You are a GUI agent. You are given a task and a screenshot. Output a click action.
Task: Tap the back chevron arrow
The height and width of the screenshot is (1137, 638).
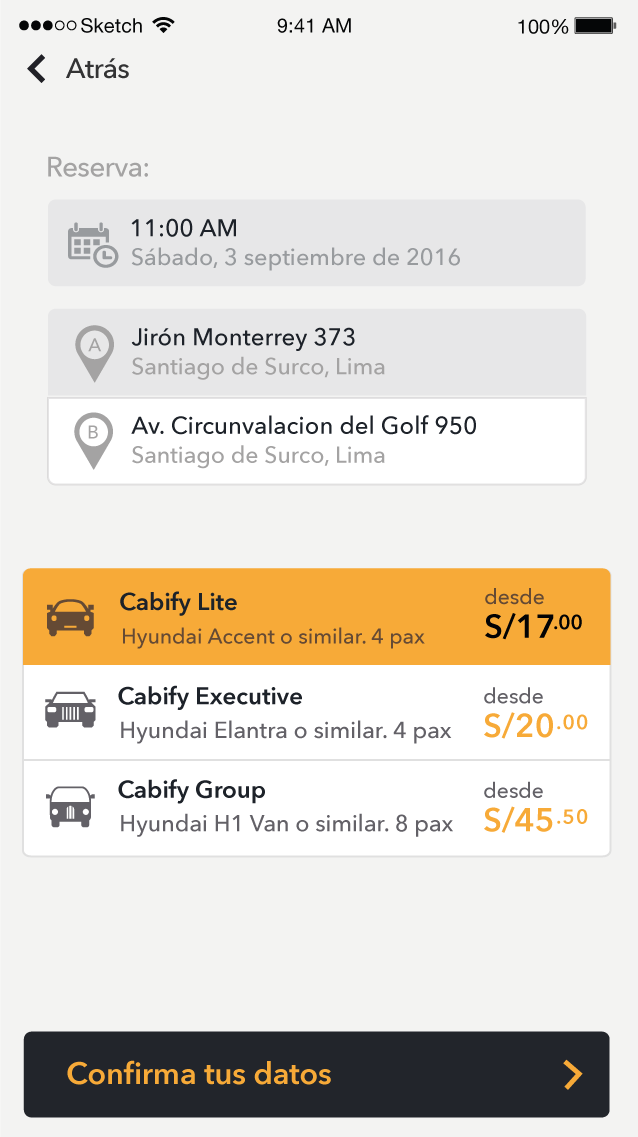37,69
